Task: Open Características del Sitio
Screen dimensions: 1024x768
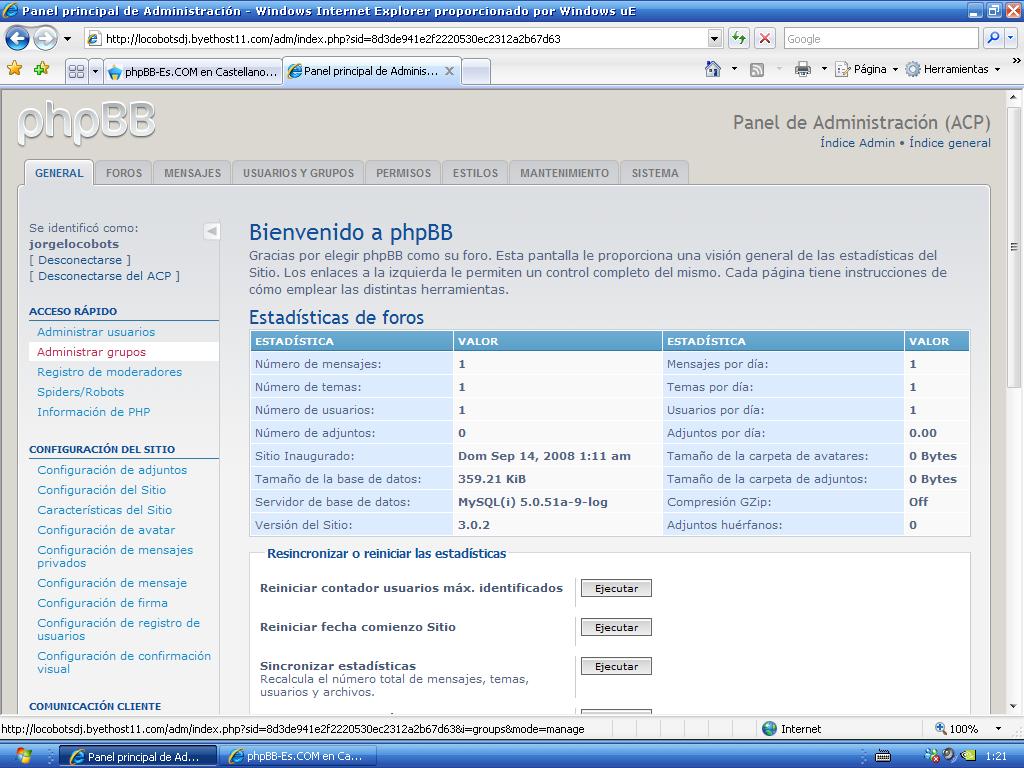Action: coord(104,509)
